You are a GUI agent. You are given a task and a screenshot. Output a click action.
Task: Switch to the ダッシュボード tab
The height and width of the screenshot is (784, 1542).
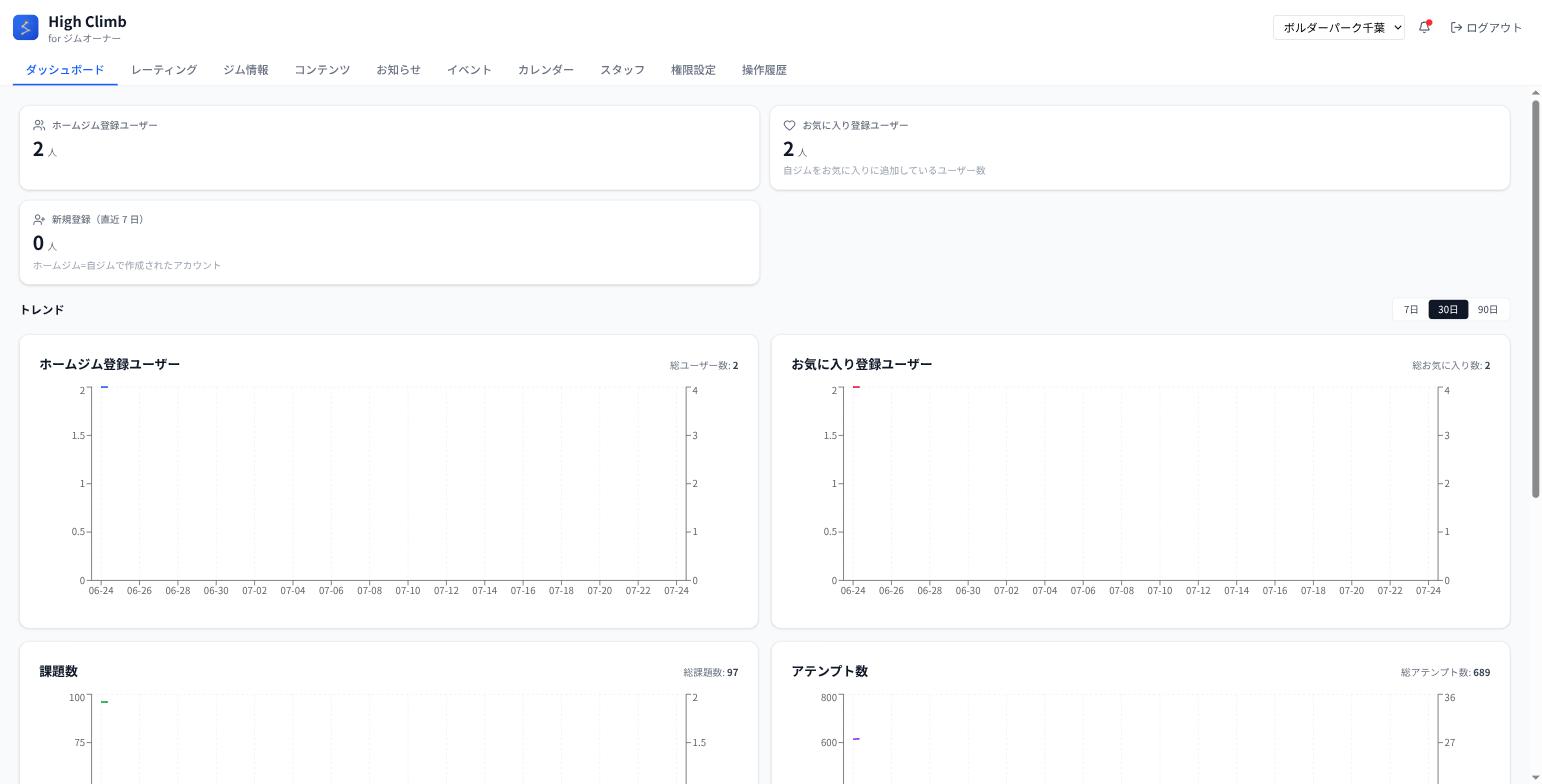[x=65, y=70]
